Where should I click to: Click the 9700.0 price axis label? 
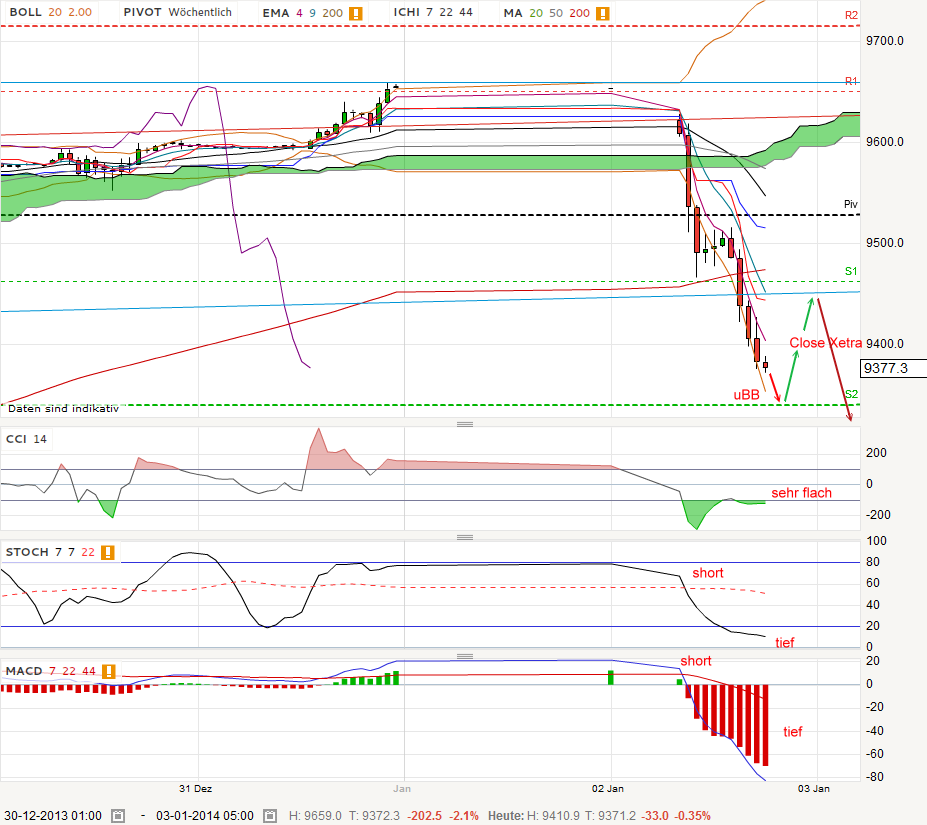[x=884, y=41]
